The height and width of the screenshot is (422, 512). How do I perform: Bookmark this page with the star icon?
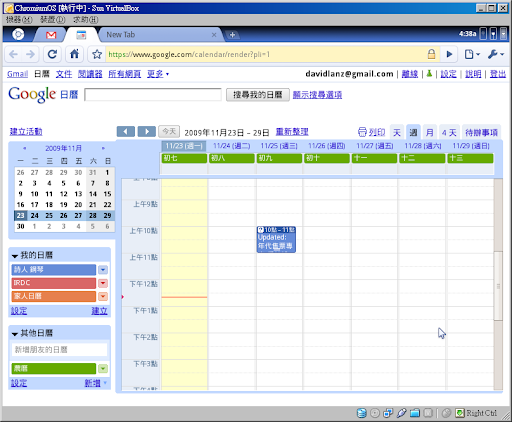pyautogui.click(x=97, y=54)
